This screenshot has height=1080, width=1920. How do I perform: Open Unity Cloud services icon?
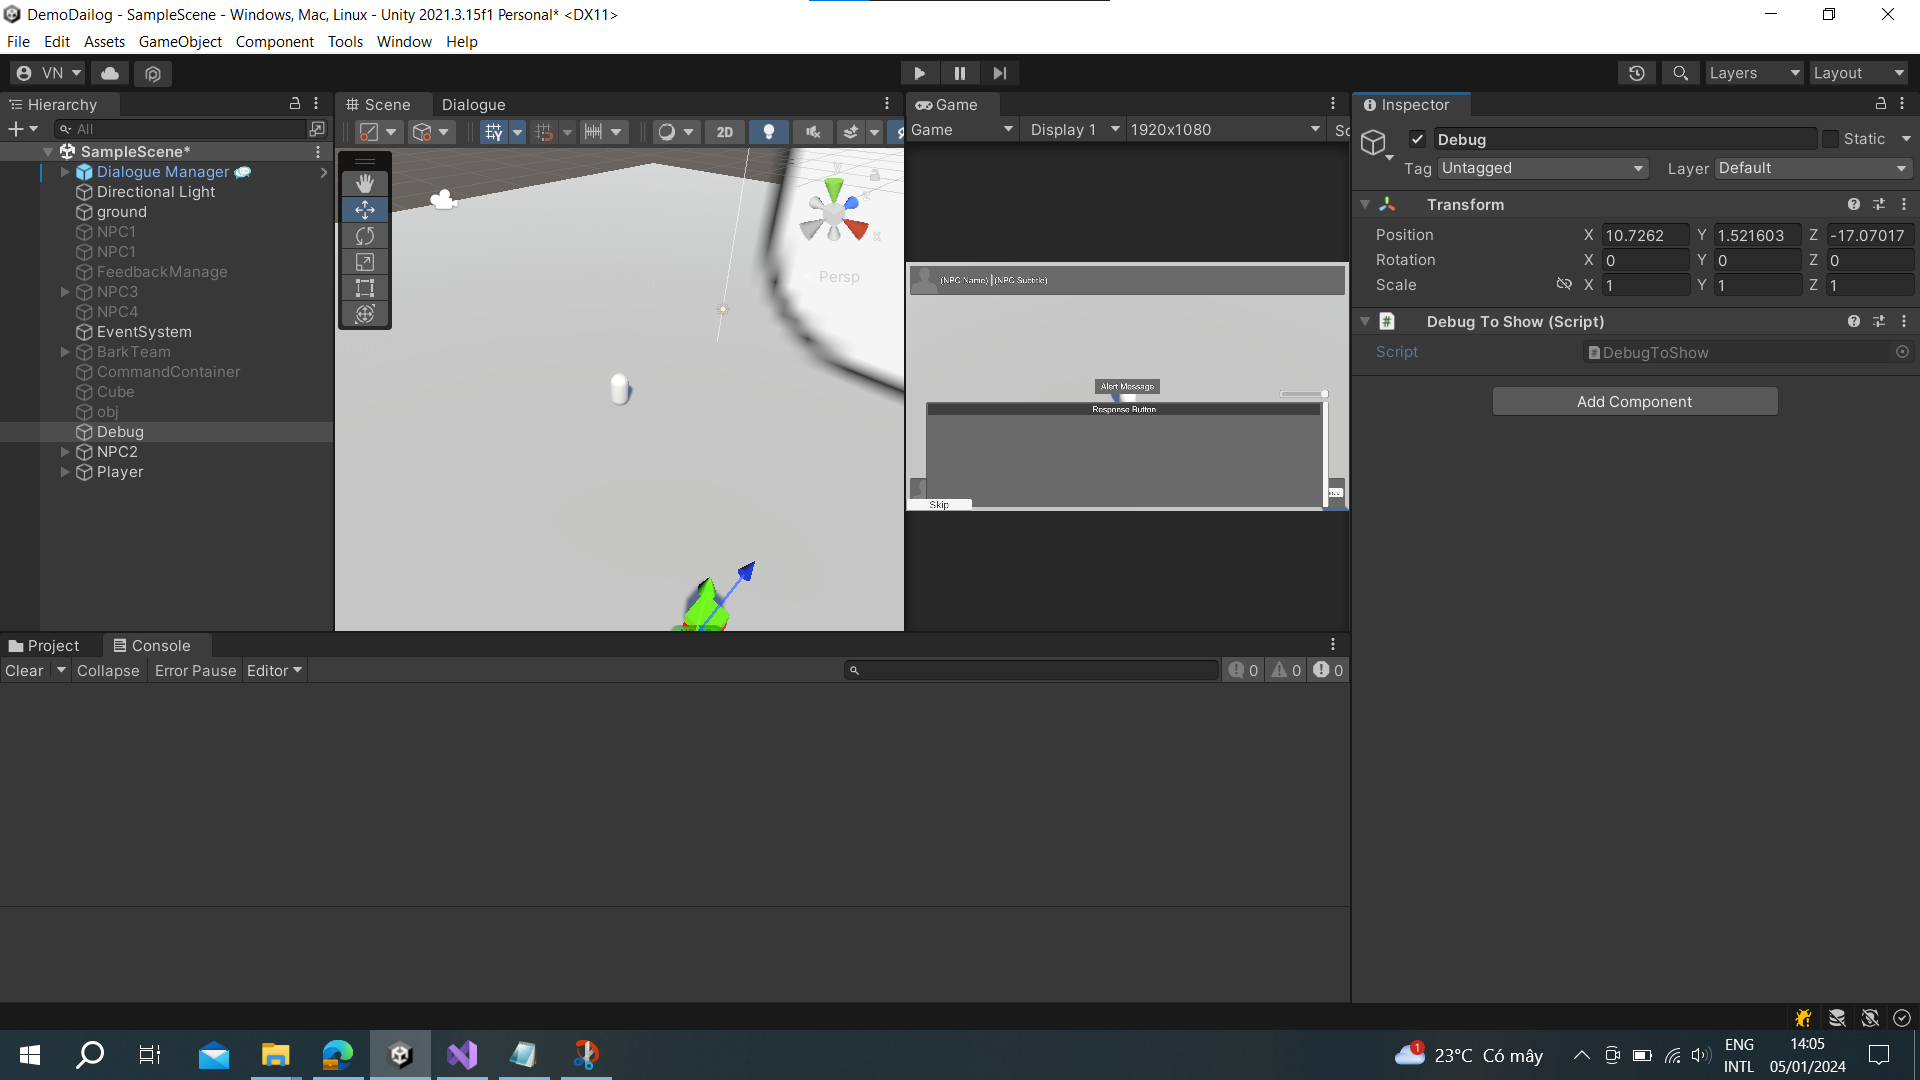[110, 73]
